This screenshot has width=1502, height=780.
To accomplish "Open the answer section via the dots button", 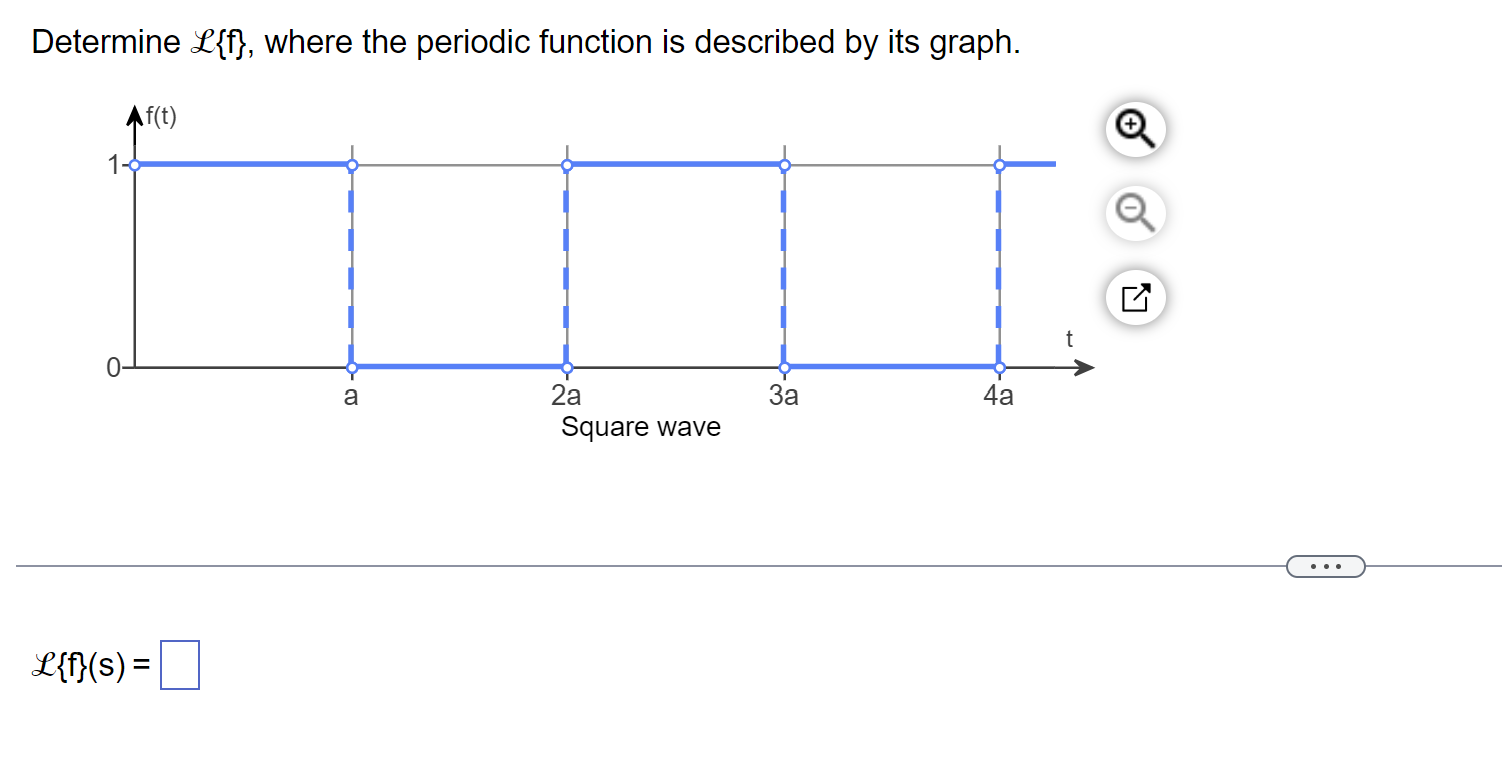I will point(1326,566).
